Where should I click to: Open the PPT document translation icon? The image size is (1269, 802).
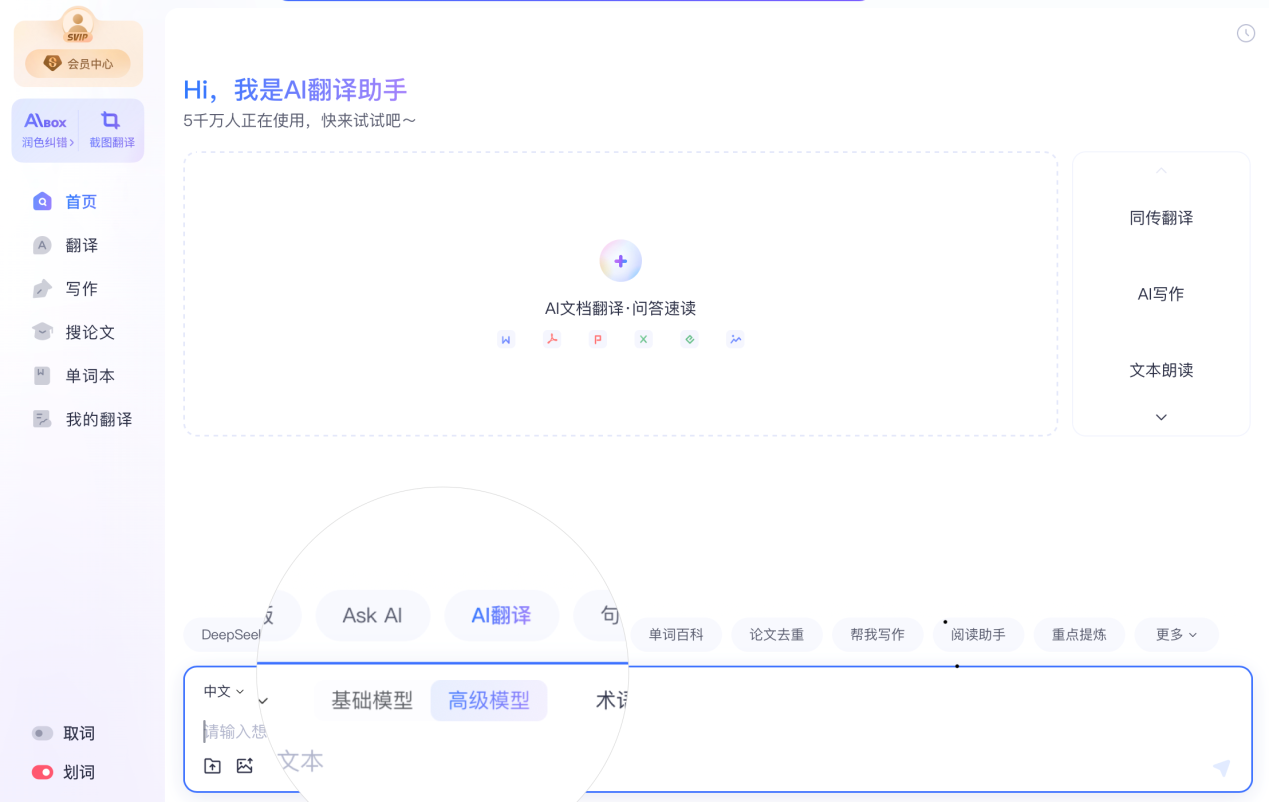click(x=598, y=339)
